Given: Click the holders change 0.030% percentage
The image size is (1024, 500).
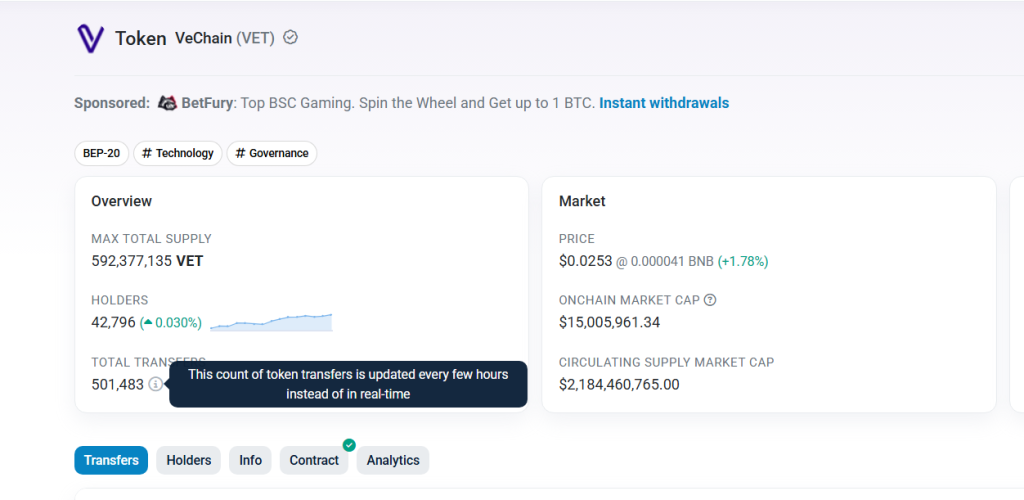Looking at the screenshot, I should pos(172,322).
